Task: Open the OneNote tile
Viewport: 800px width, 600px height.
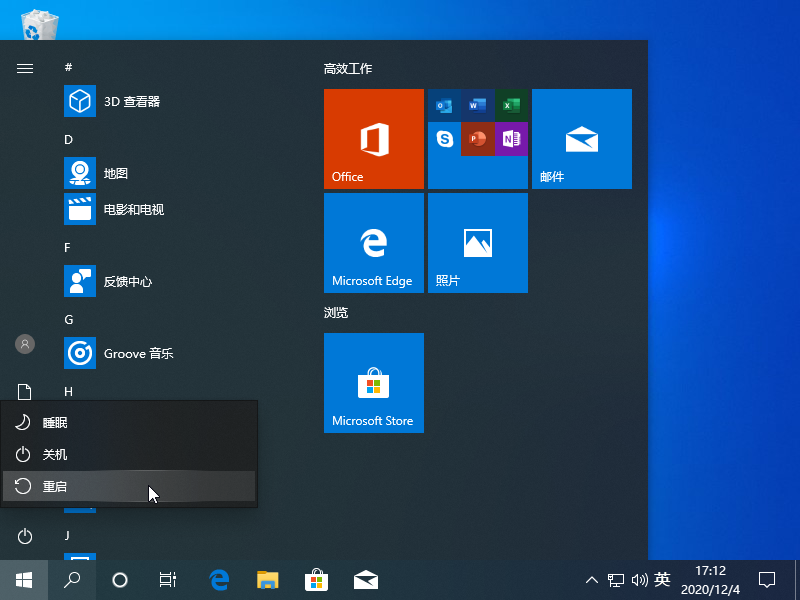Action: coord(509,140)
